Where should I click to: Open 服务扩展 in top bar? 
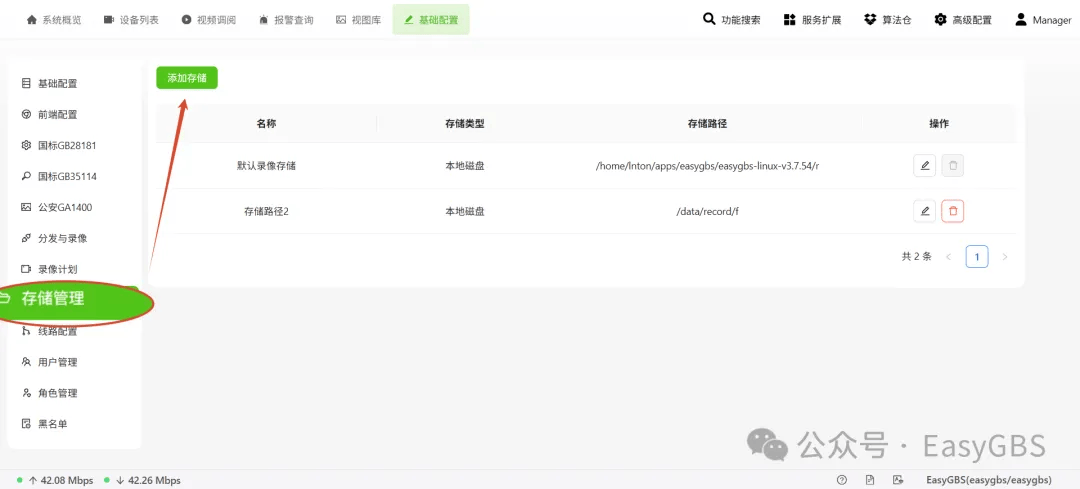tap(813, 20)
